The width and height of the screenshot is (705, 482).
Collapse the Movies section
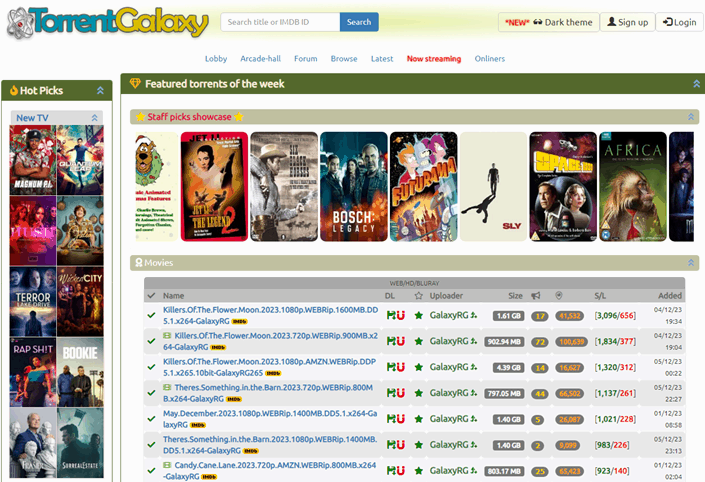point(691,263)
